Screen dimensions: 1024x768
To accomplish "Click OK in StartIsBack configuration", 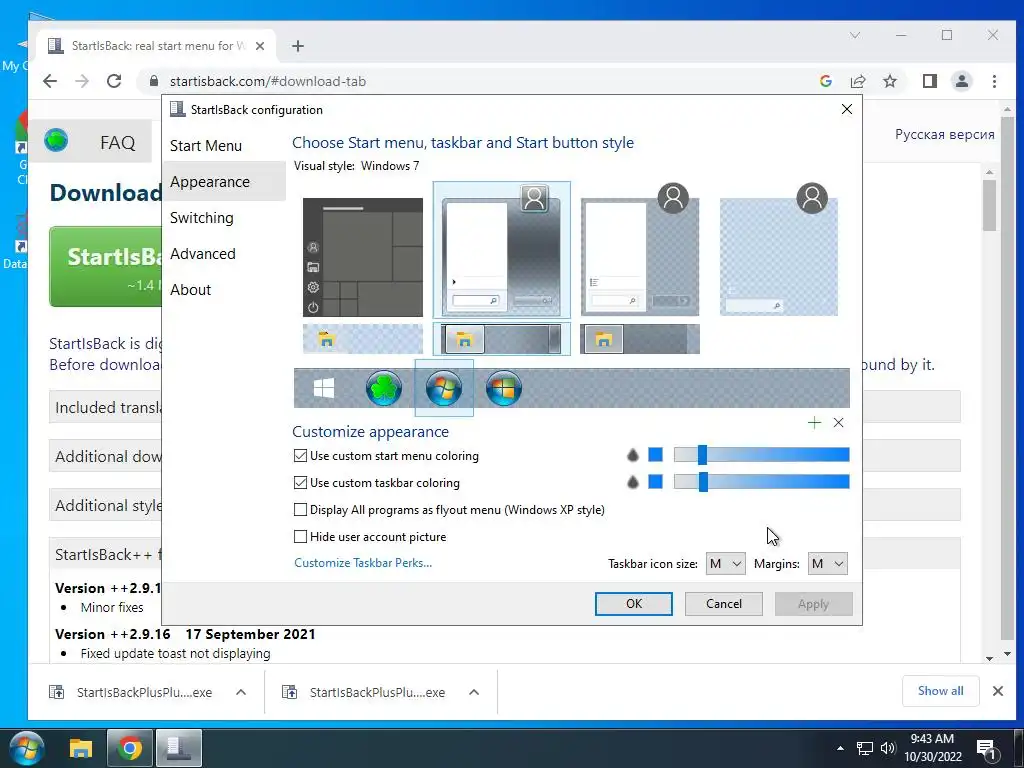I will click(x=633, y=604).
